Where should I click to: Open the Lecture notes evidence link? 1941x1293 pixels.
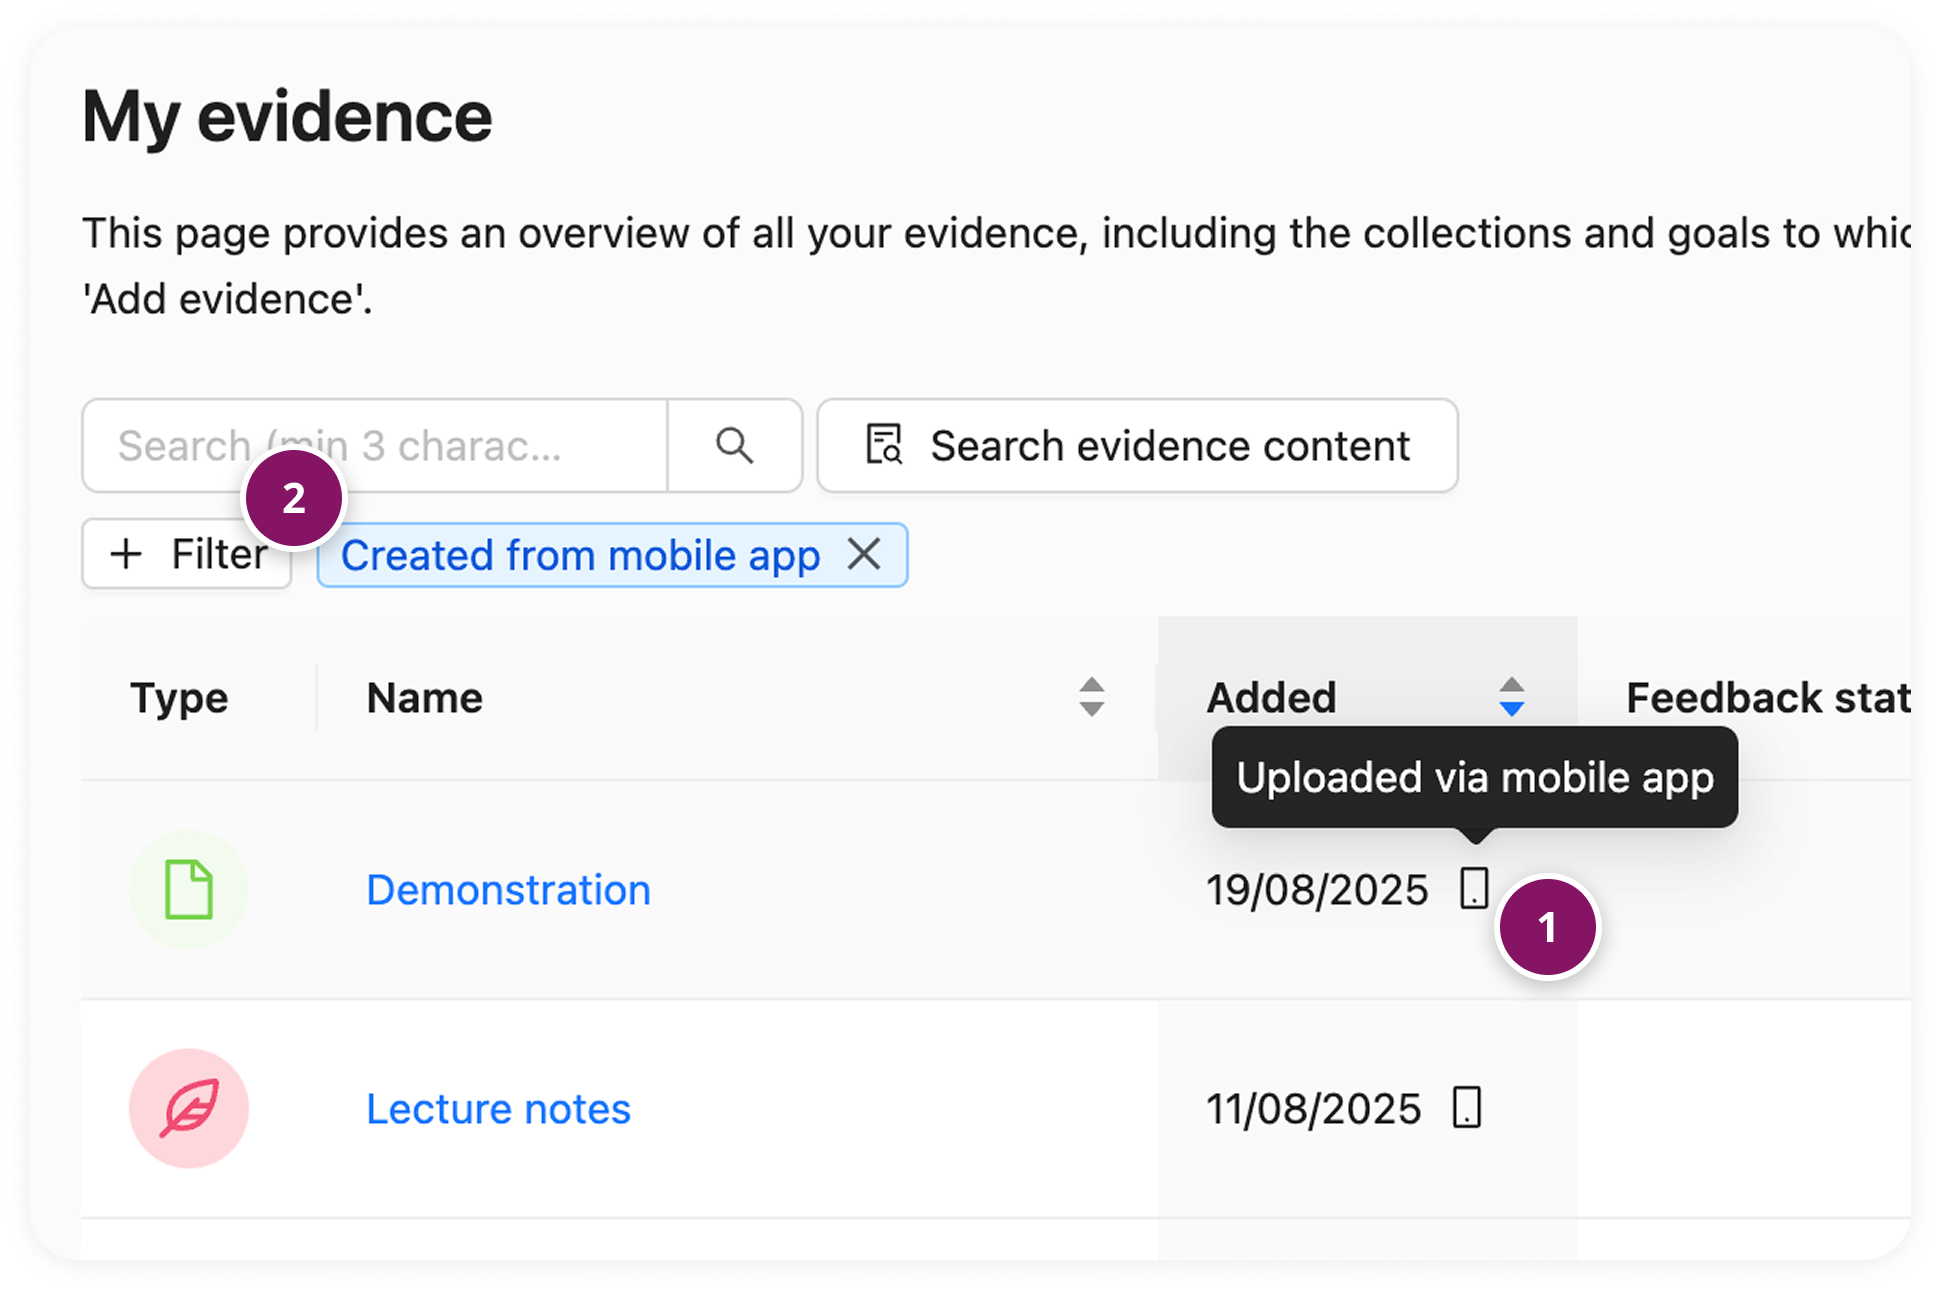tap(498, 1109)
